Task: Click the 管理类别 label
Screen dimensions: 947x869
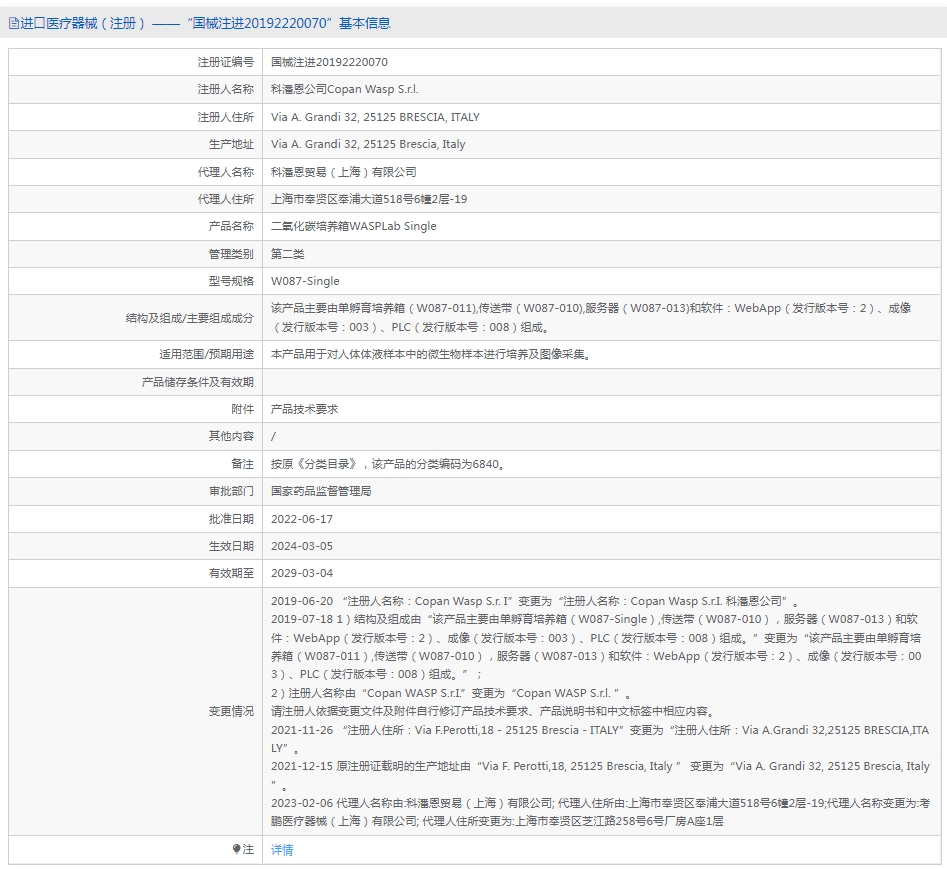Action: [x=231, y=254]
